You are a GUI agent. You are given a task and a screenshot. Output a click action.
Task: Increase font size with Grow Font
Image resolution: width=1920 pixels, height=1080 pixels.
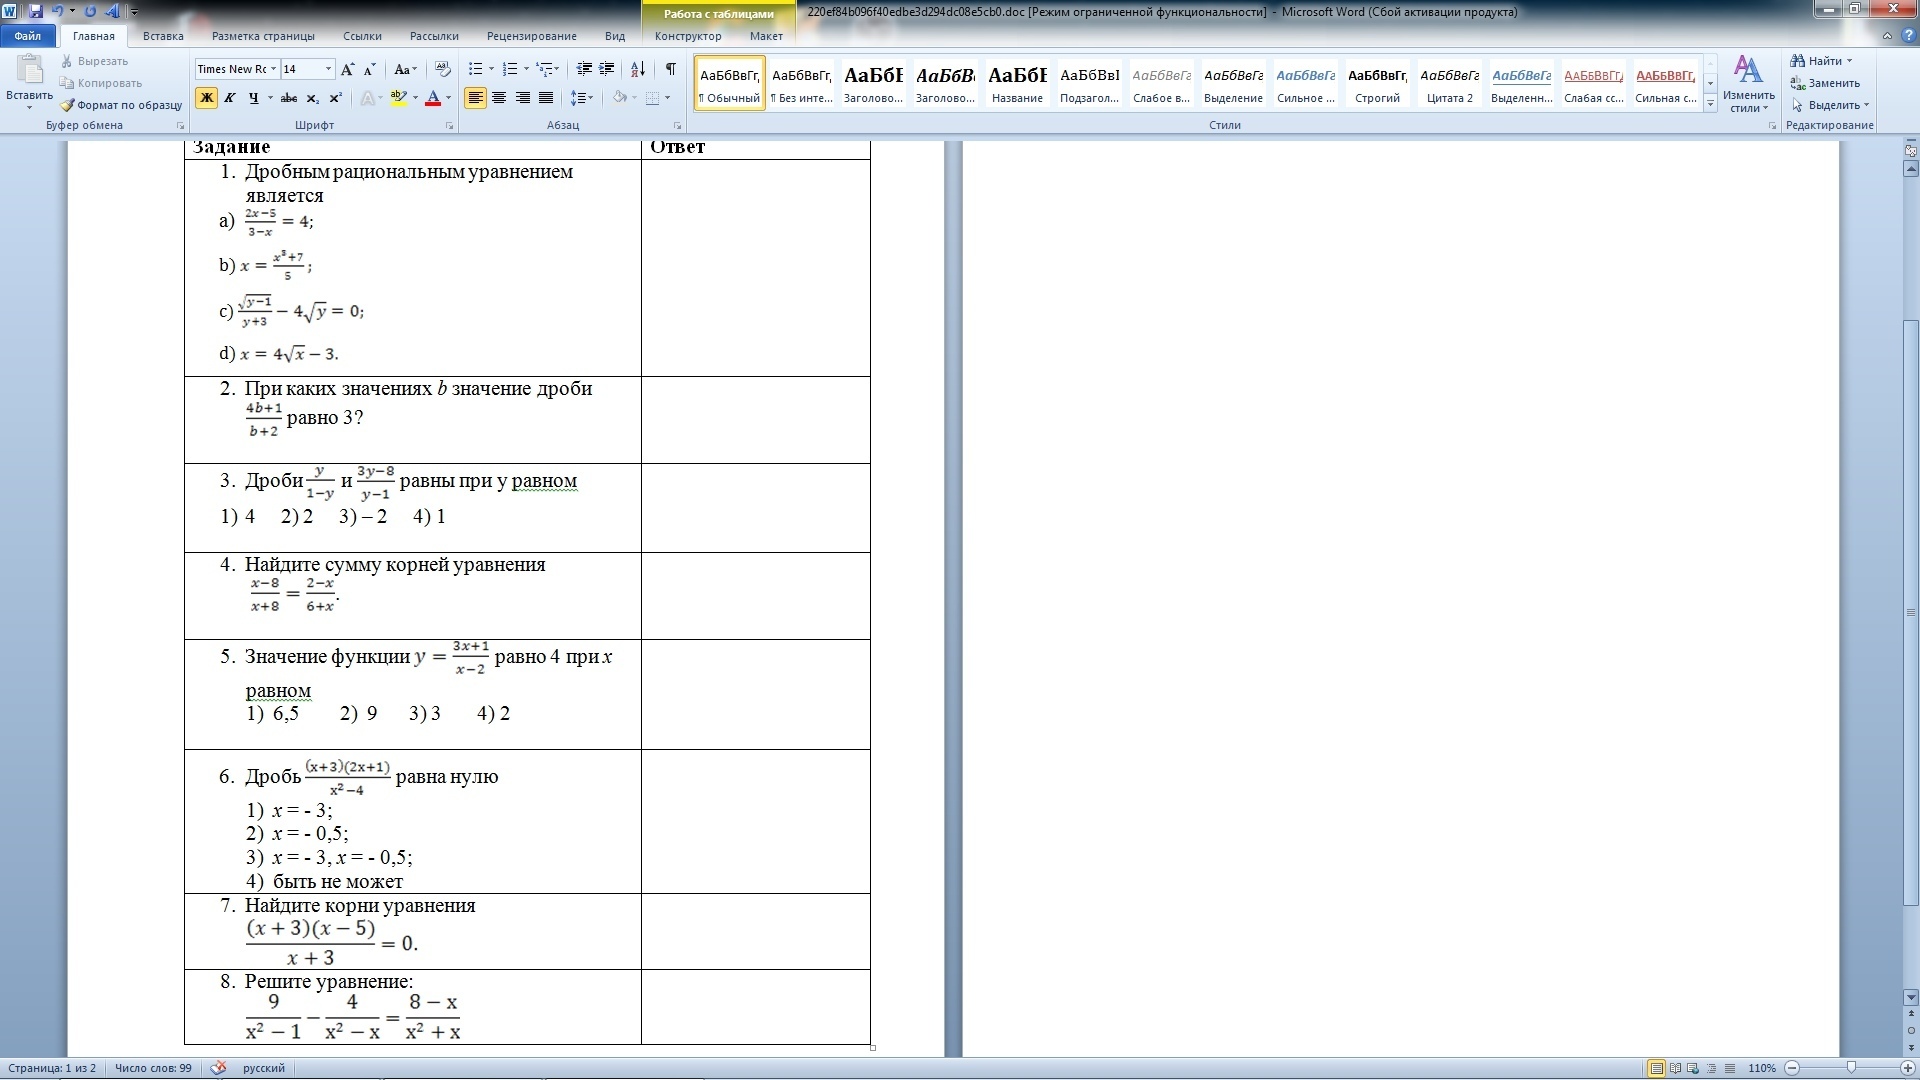(x=347, y=69)
